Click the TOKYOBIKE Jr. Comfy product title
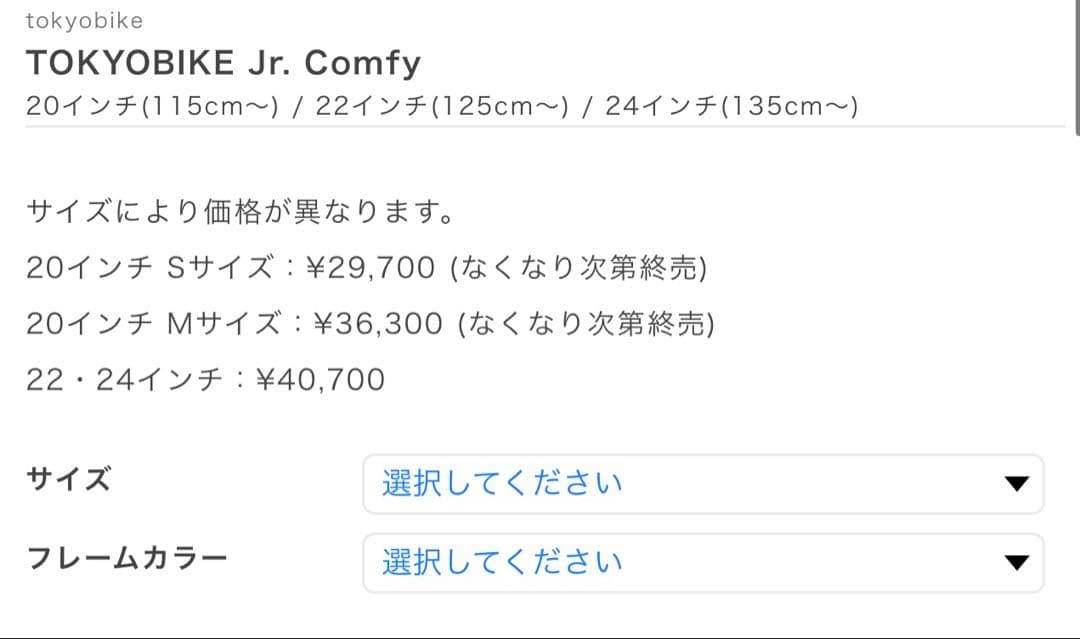The width and height of the screenshot is (1080, 639). pos(222,61)
